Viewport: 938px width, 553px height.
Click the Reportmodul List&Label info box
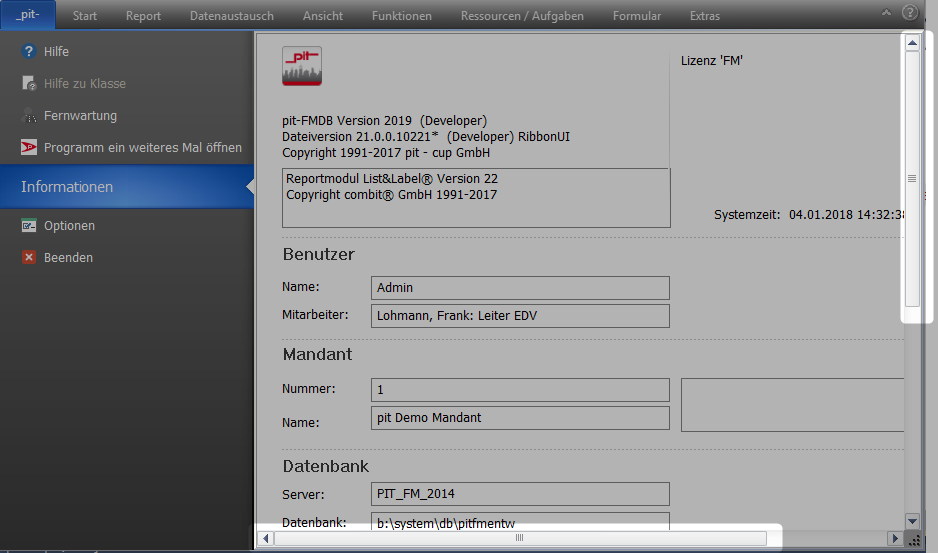pyautogui.click(x=476, y=198)
